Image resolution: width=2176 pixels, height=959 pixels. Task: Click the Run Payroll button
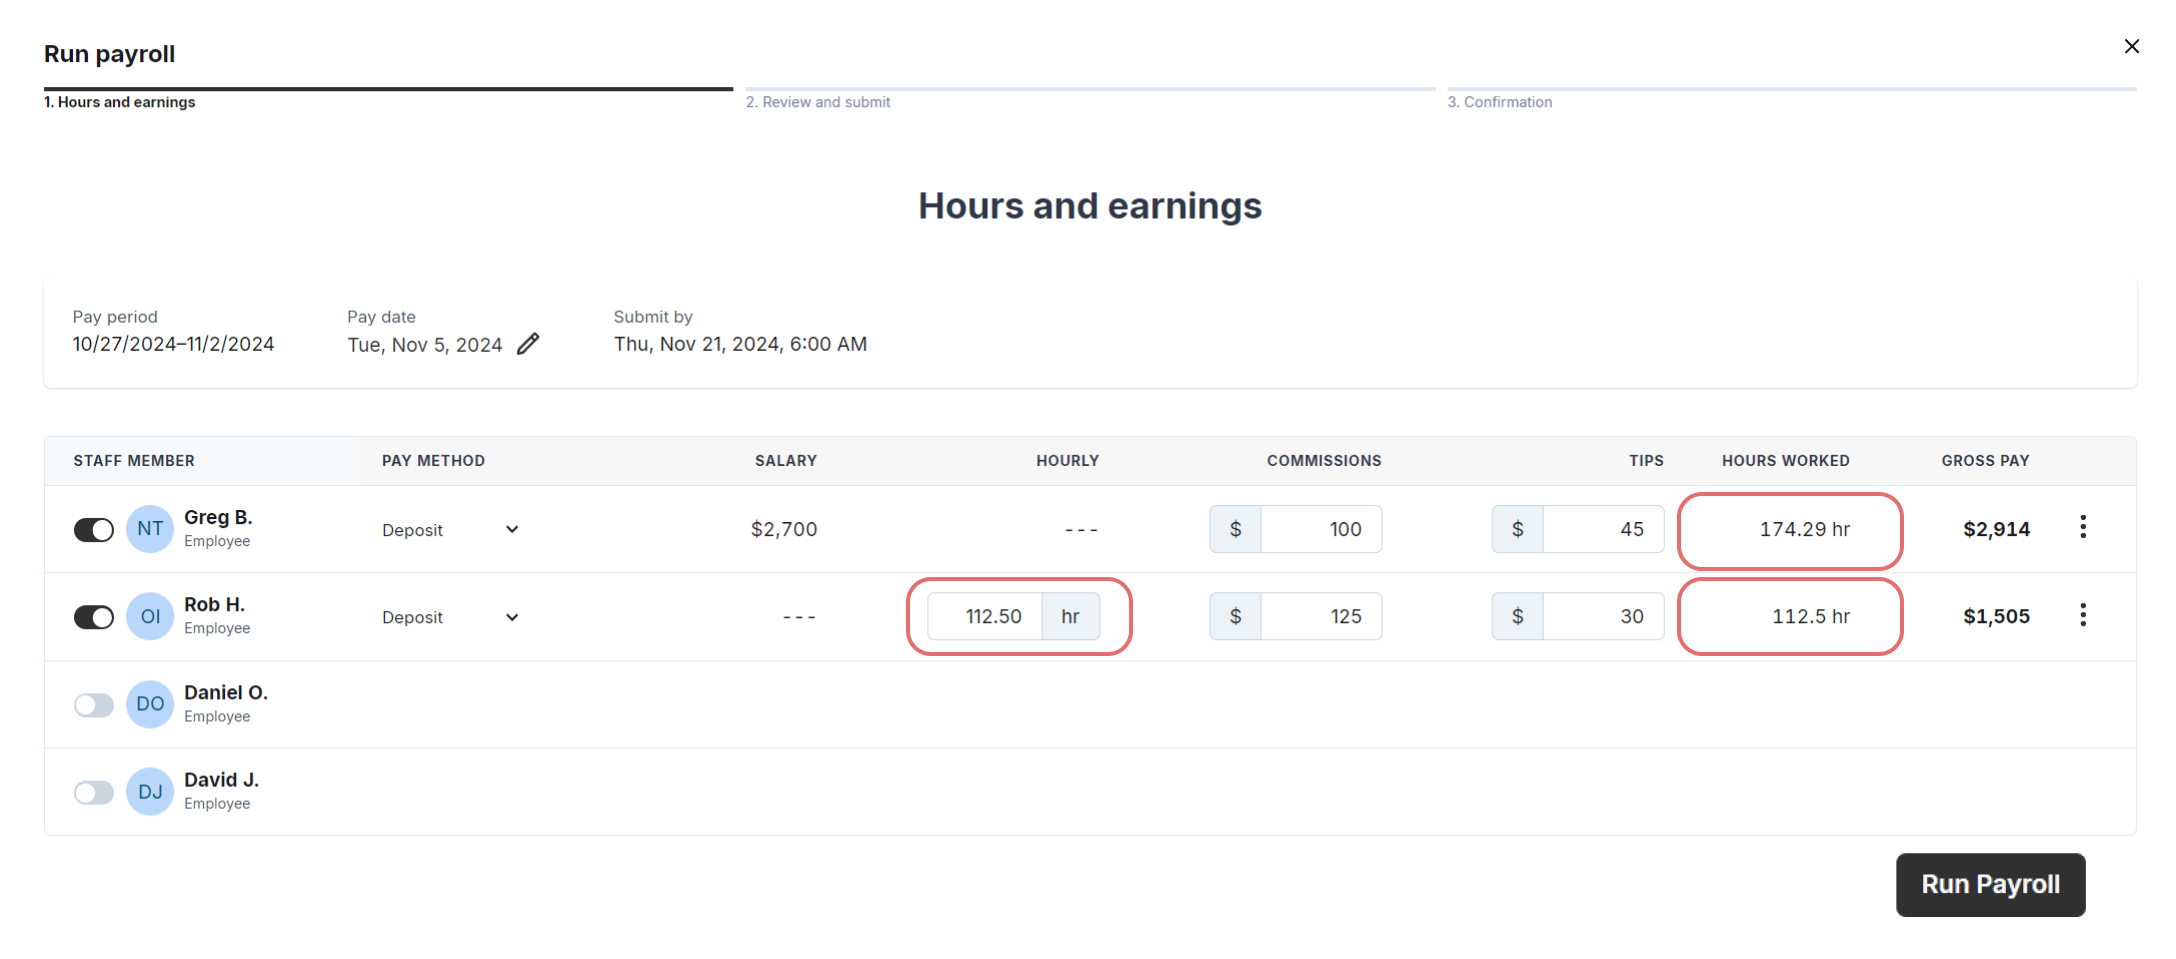[x=1990, y=885]
